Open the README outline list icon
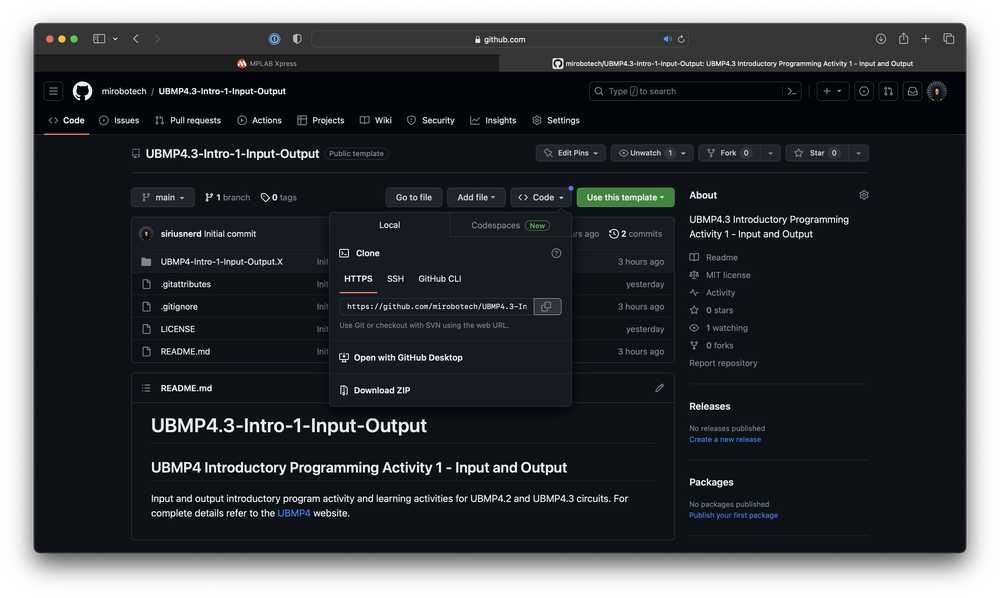1000x598 pixels. click(x=146, y=388)
